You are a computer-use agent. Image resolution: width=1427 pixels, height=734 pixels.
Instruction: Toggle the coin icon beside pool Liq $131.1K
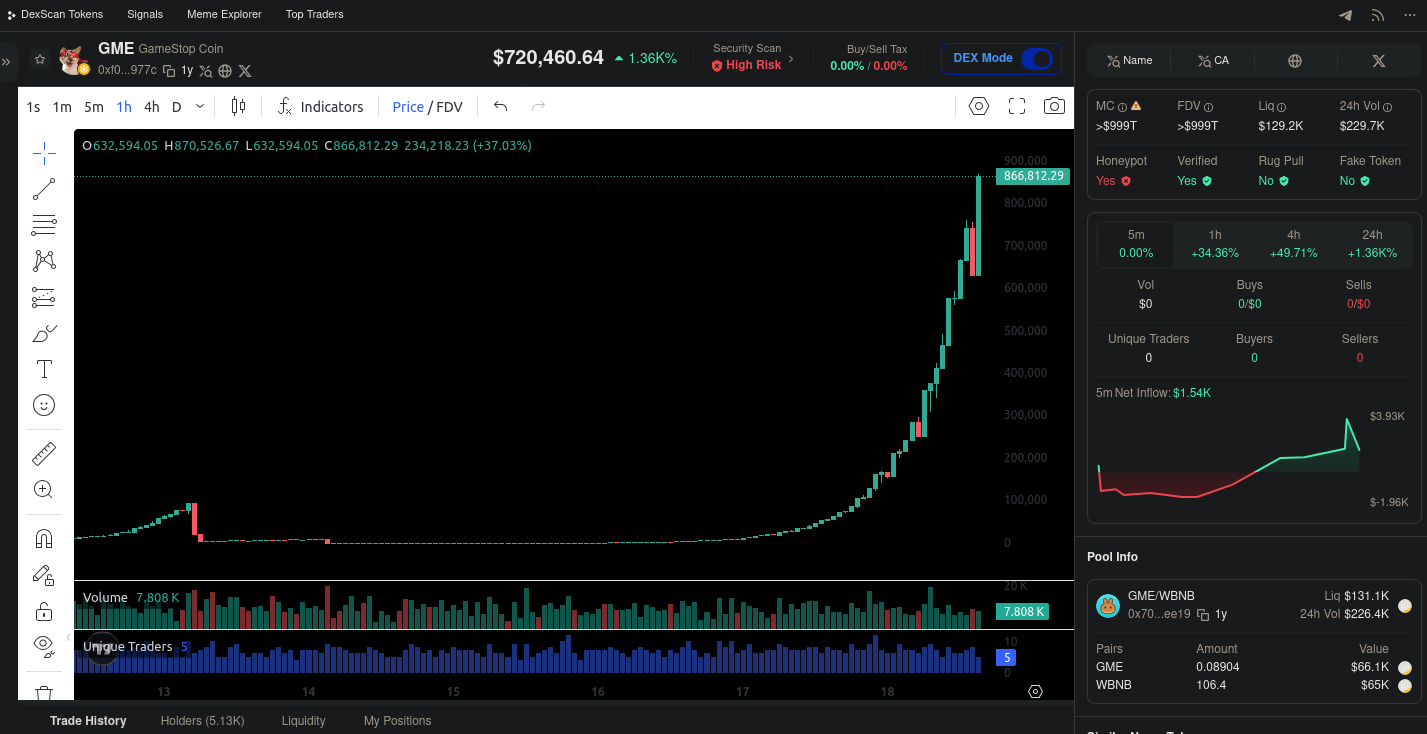1405,605
